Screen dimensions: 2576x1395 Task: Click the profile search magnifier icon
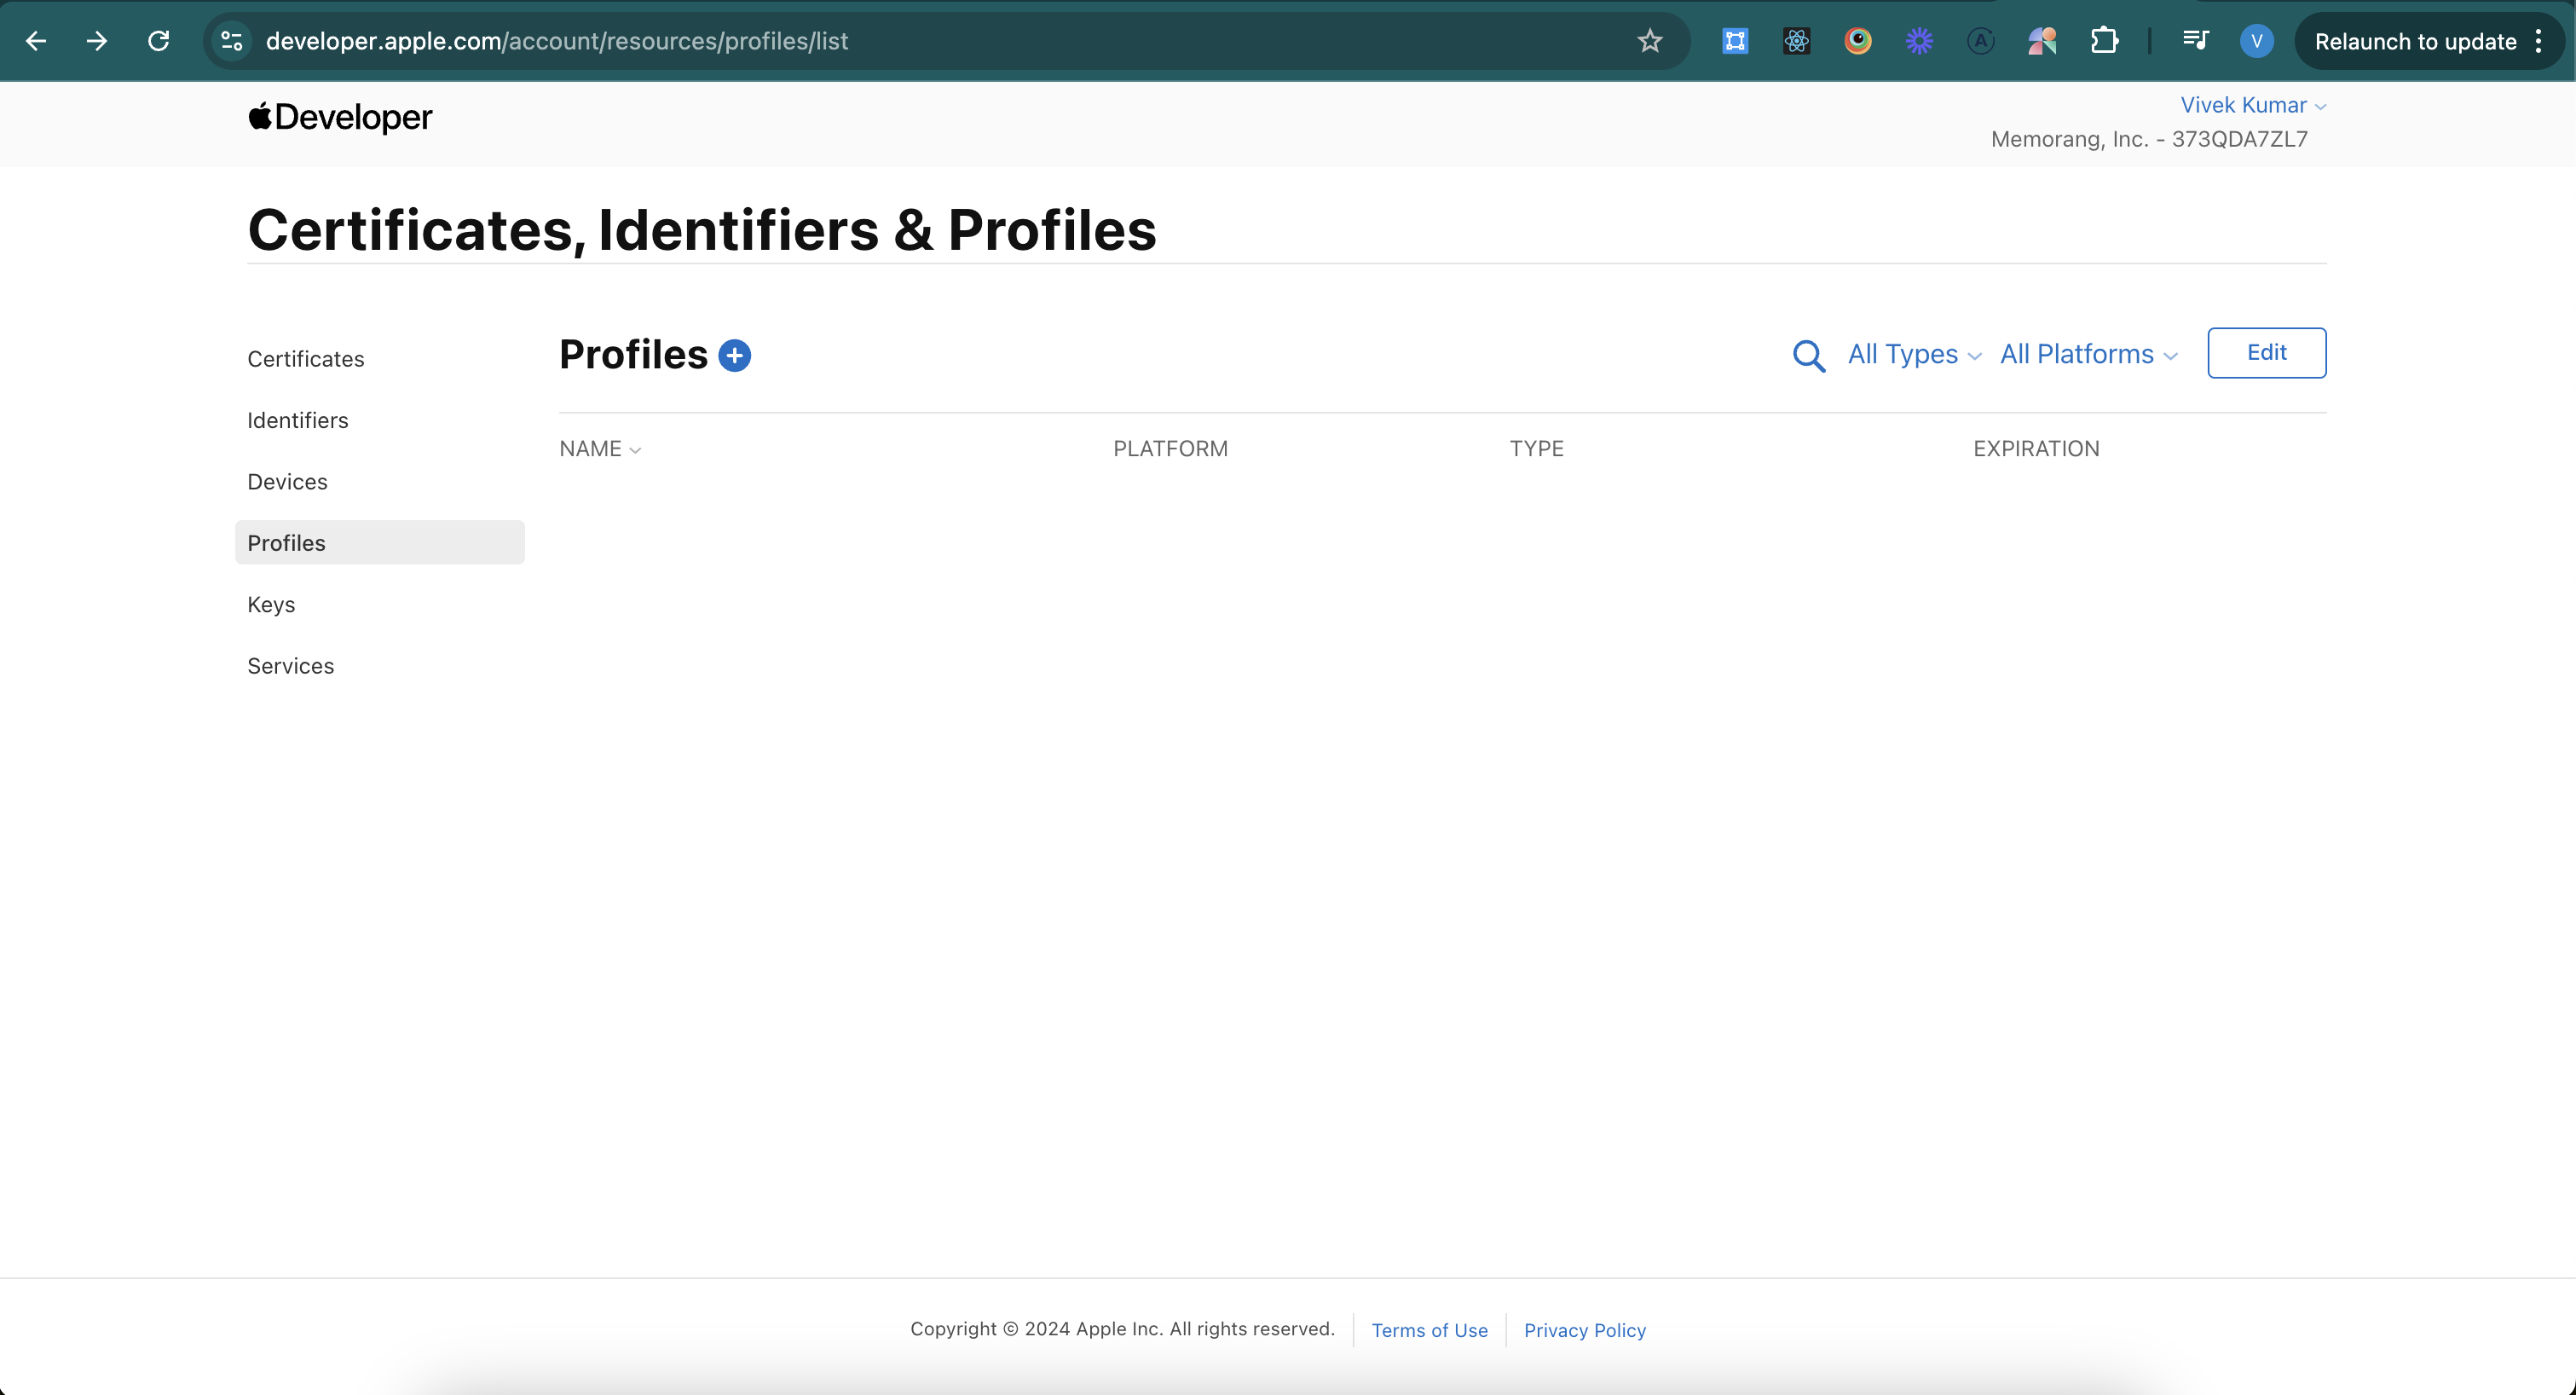[x=1808, y=355]
